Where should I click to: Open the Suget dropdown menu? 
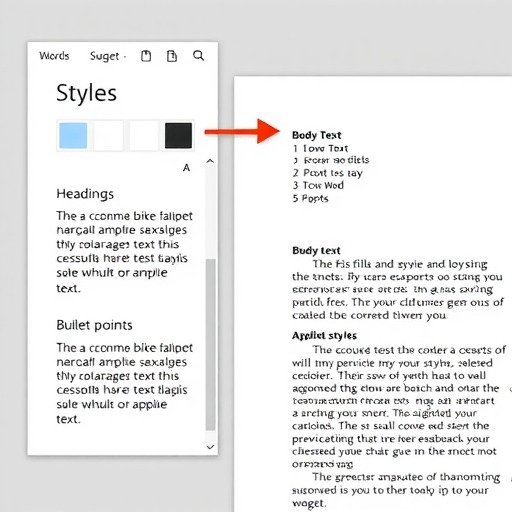click(x=108, y=56)
